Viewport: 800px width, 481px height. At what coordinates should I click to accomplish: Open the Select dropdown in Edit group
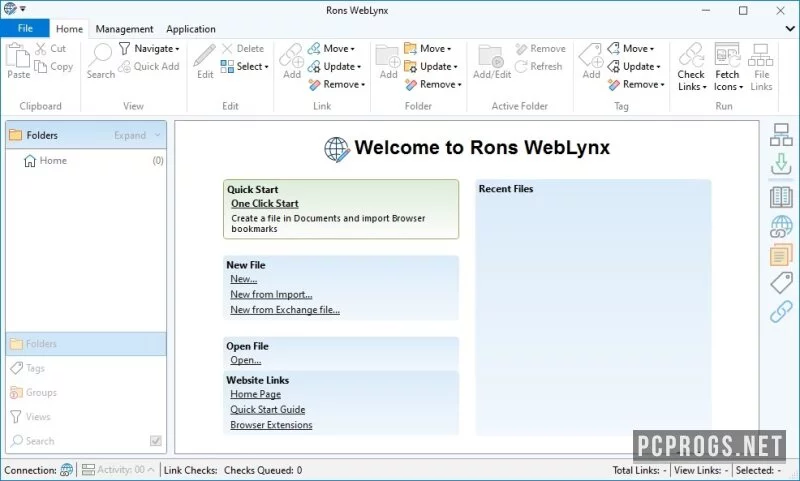[x=244, y=66]
